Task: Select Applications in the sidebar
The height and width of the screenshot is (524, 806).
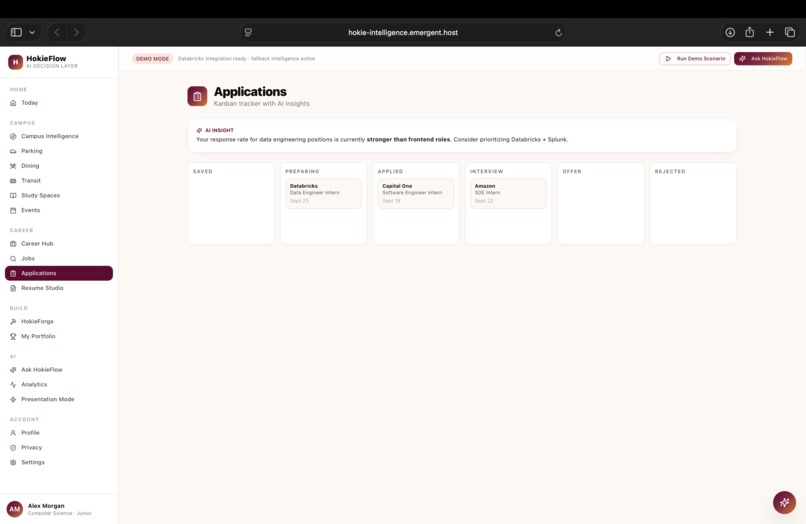Action: pyautogui.click(x=59, y=273)
